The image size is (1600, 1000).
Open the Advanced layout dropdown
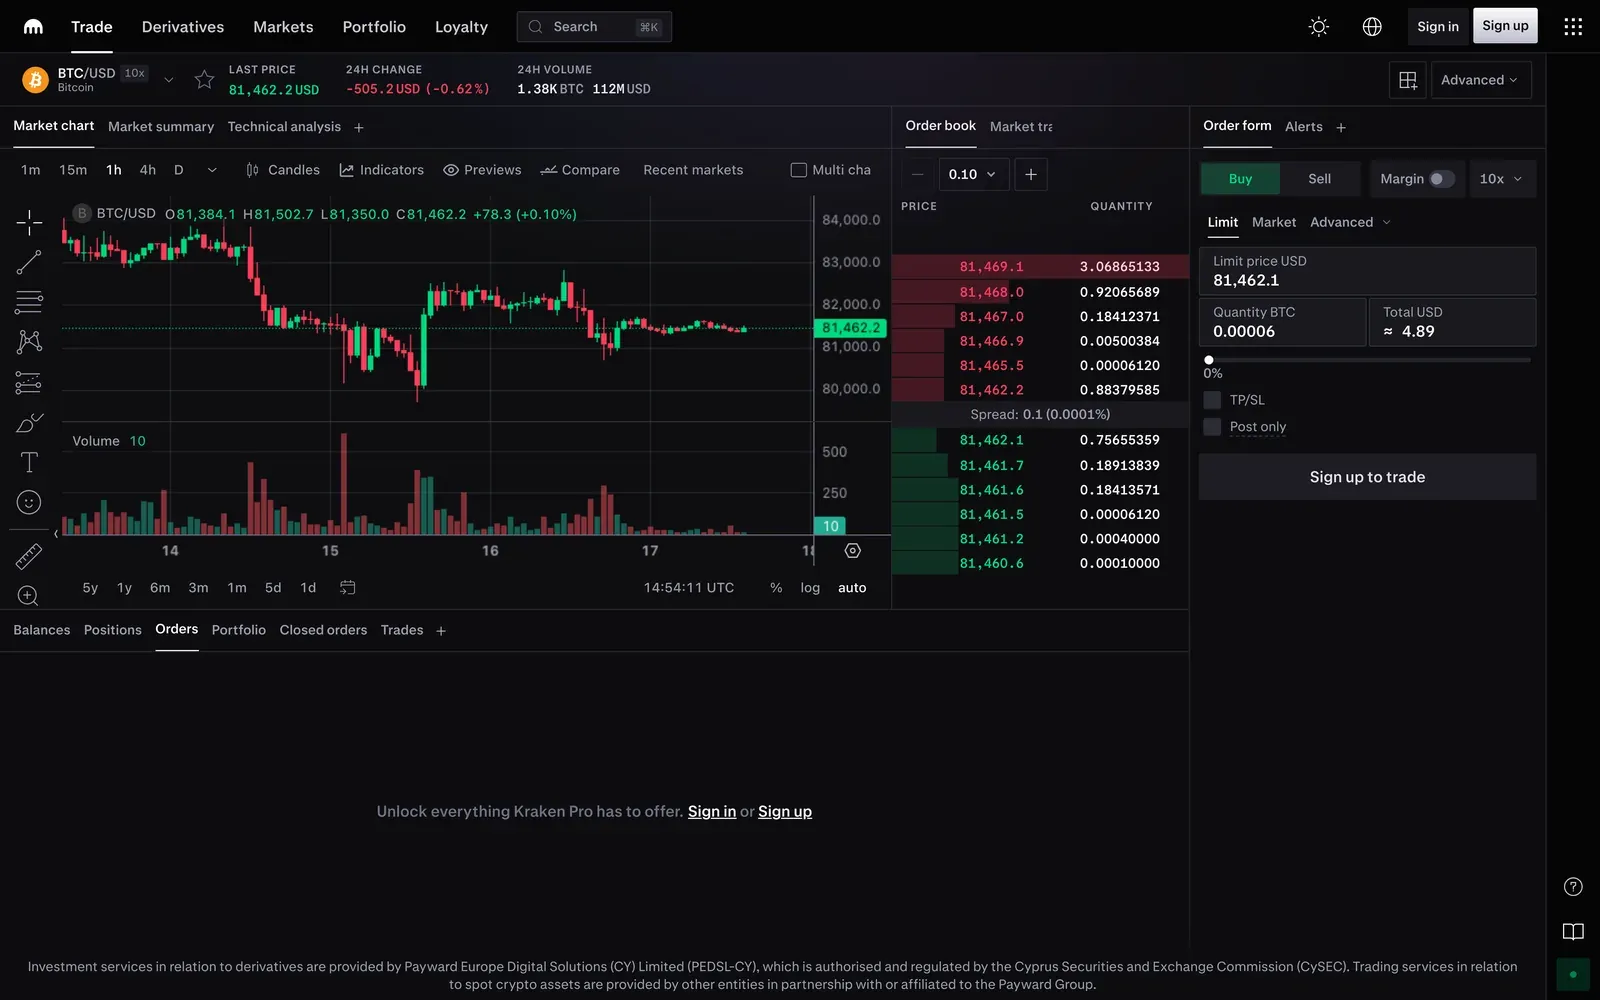[x=1480, y=80]
